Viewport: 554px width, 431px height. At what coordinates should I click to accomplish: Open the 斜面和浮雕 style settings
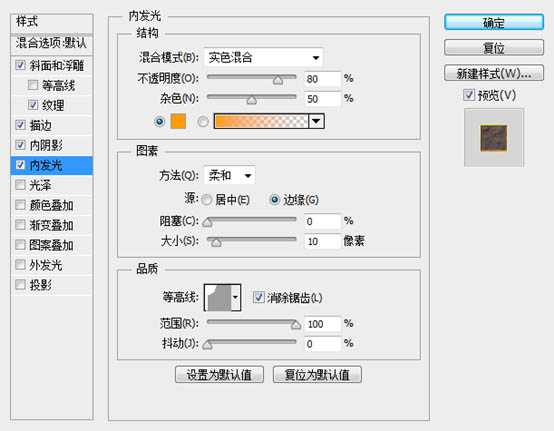[x=57, y=65]
